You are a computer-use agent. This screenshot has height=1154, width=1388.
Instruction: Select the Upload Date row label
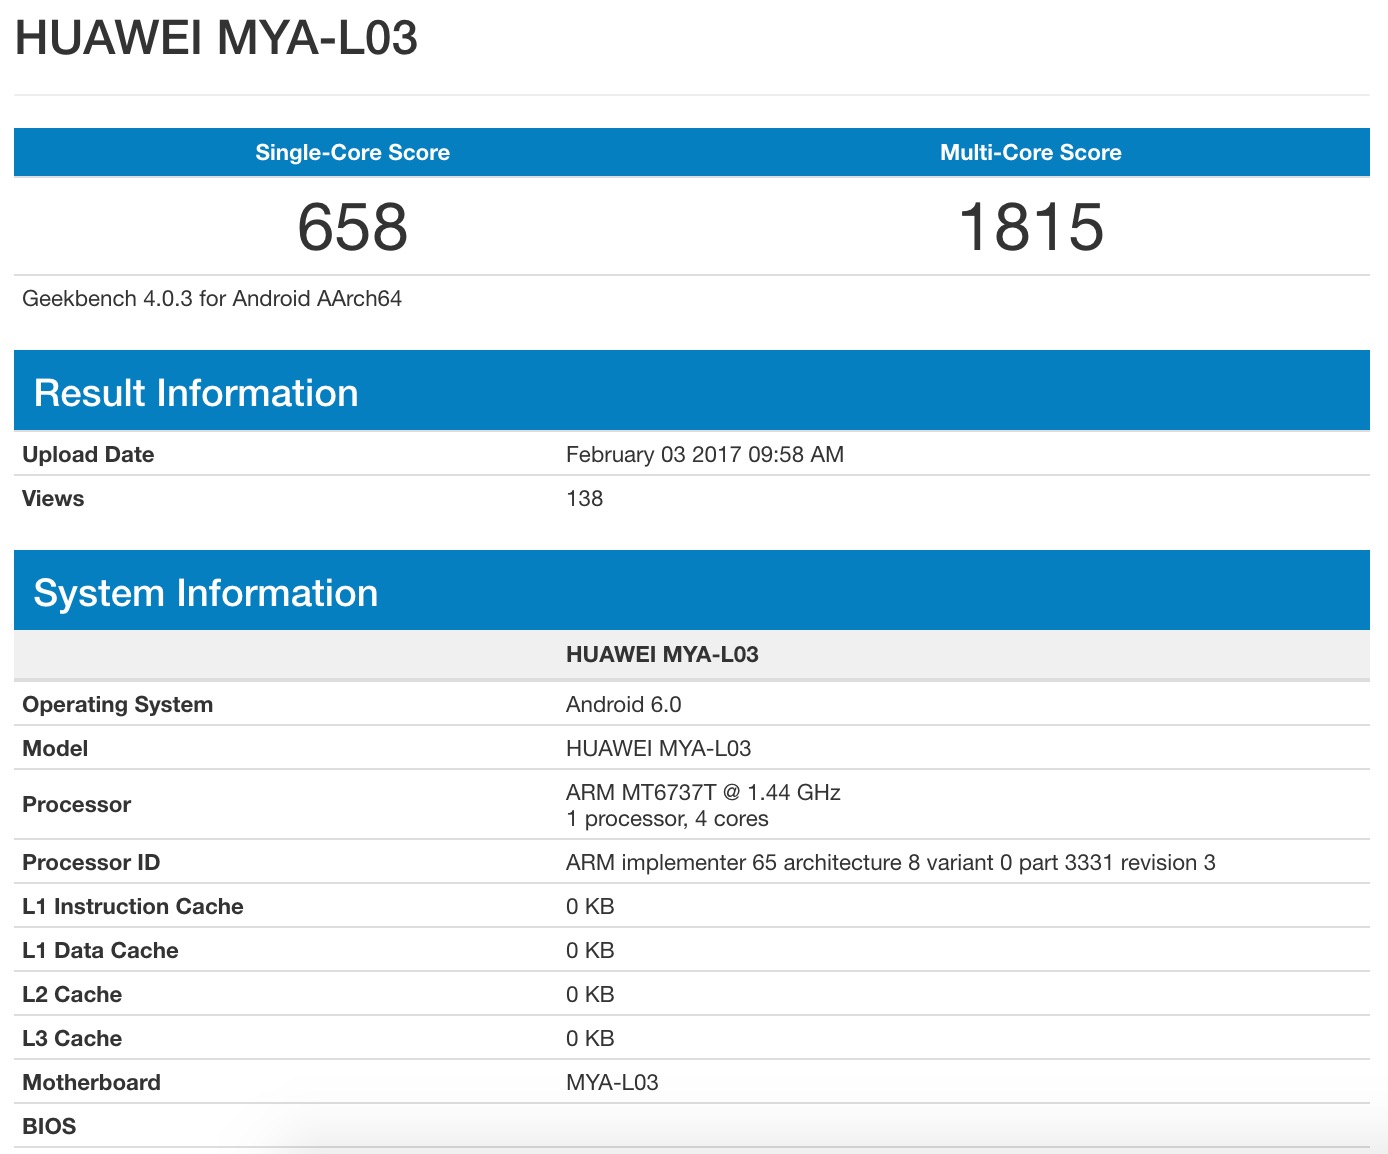click(x=88, y=454)
